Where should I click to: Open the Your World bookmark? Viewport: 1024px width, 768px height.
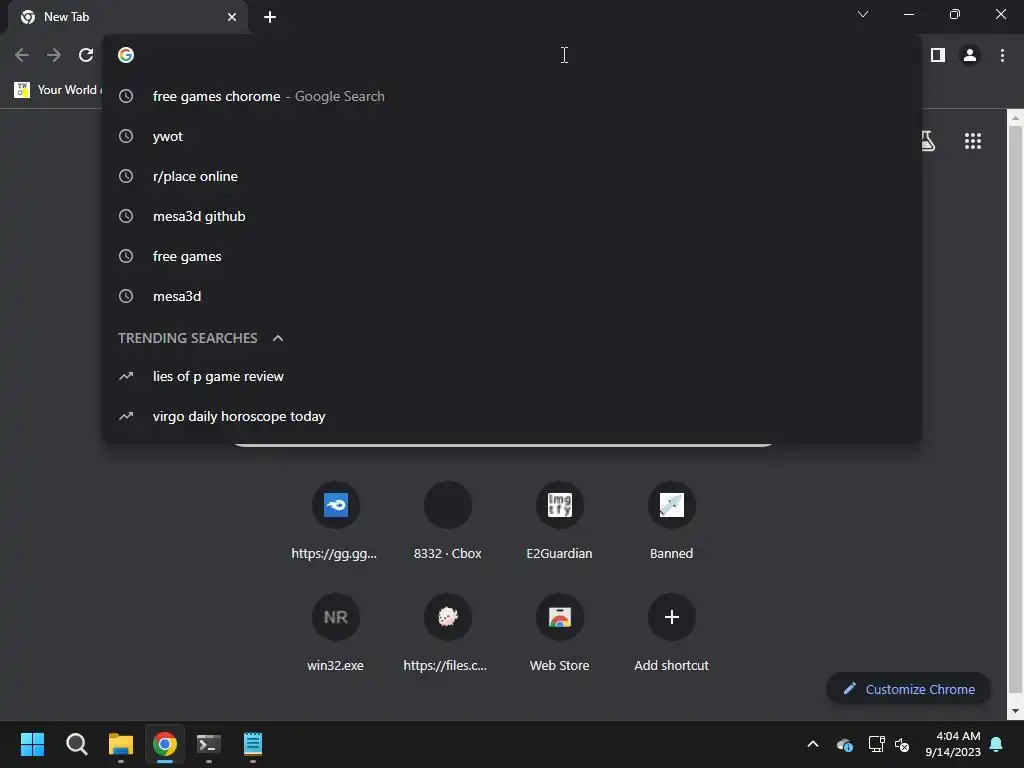(58, 90)
